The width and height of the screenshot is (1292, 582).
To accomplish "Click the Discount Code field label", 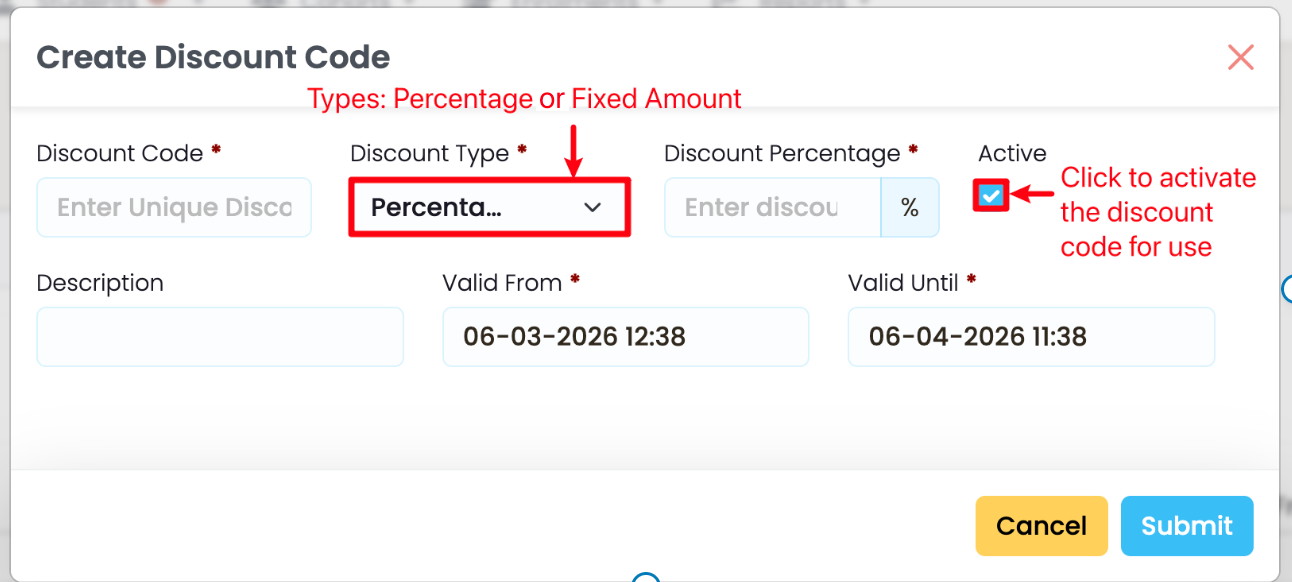I will coord(119,154).
